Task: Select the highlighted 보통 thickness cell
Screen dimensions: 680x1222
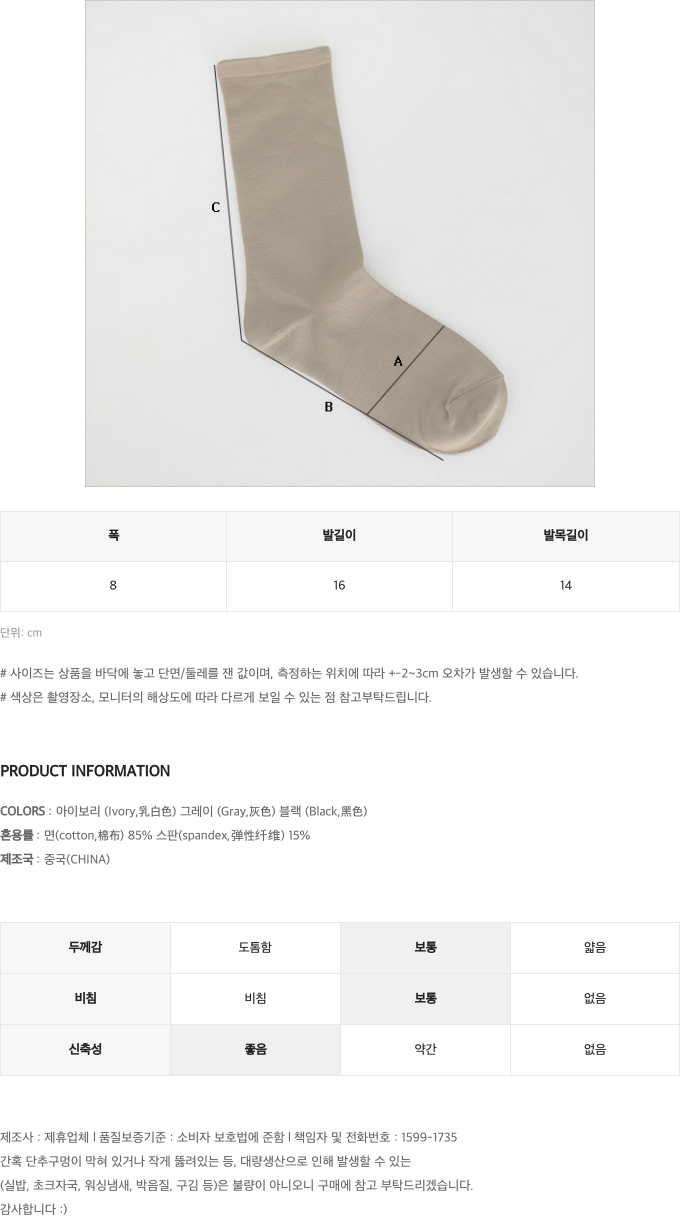Action: click(425, 948)
